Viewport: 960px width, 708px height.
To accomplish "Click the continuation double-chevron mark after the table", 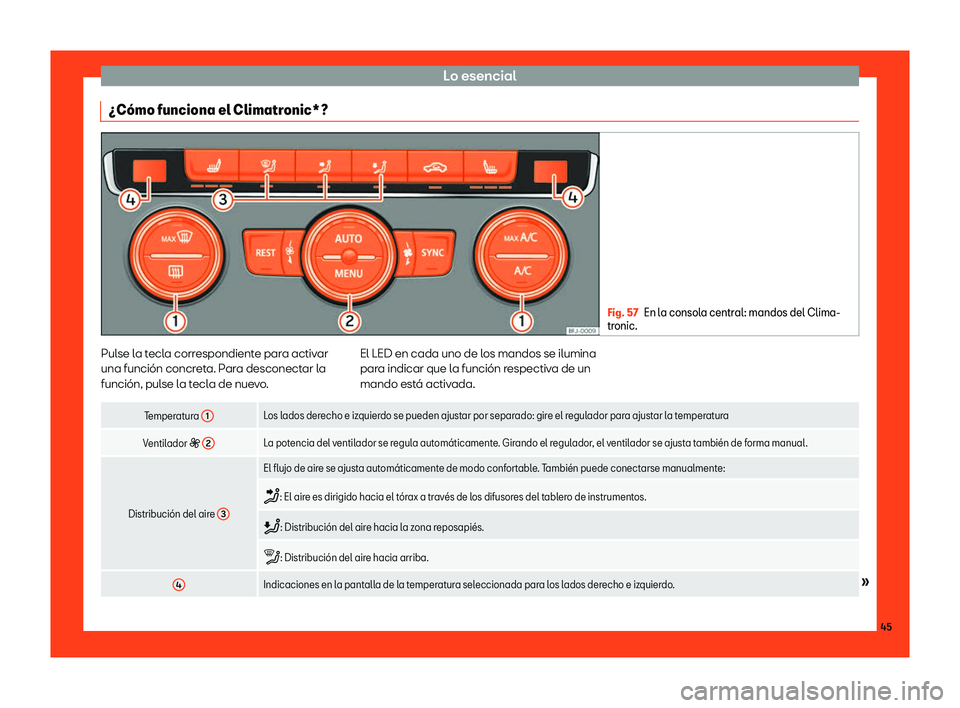I will [x=865, y=581].
